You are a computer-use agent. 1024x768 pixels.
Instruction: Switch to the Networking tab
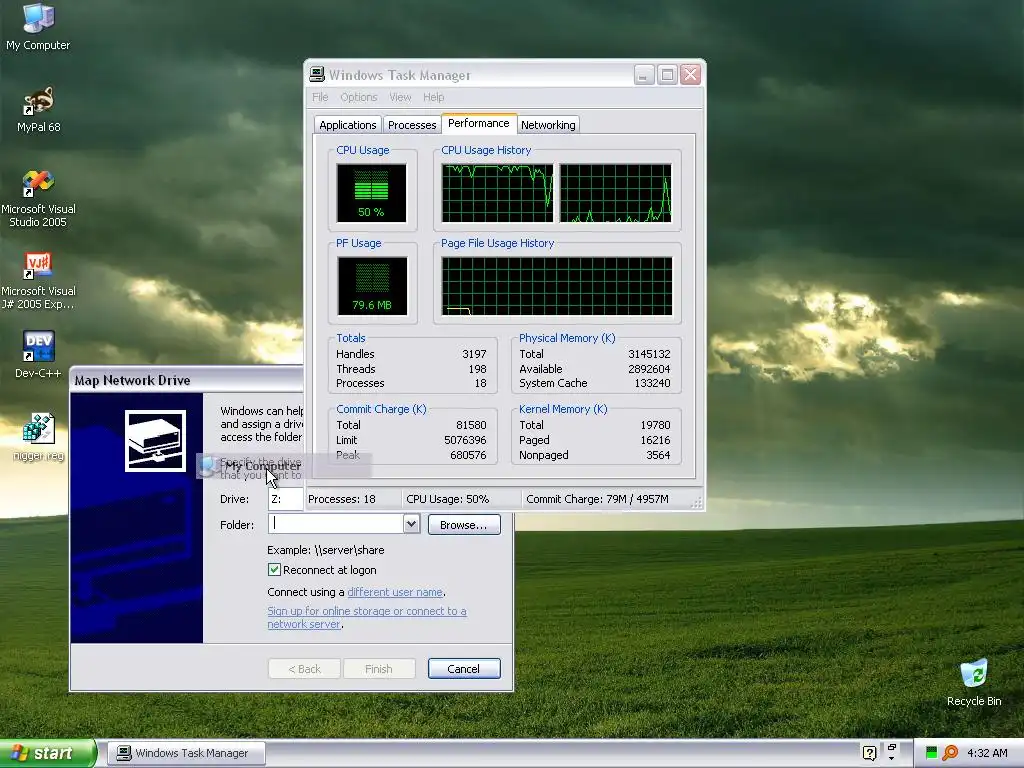[x=548, y=125]
